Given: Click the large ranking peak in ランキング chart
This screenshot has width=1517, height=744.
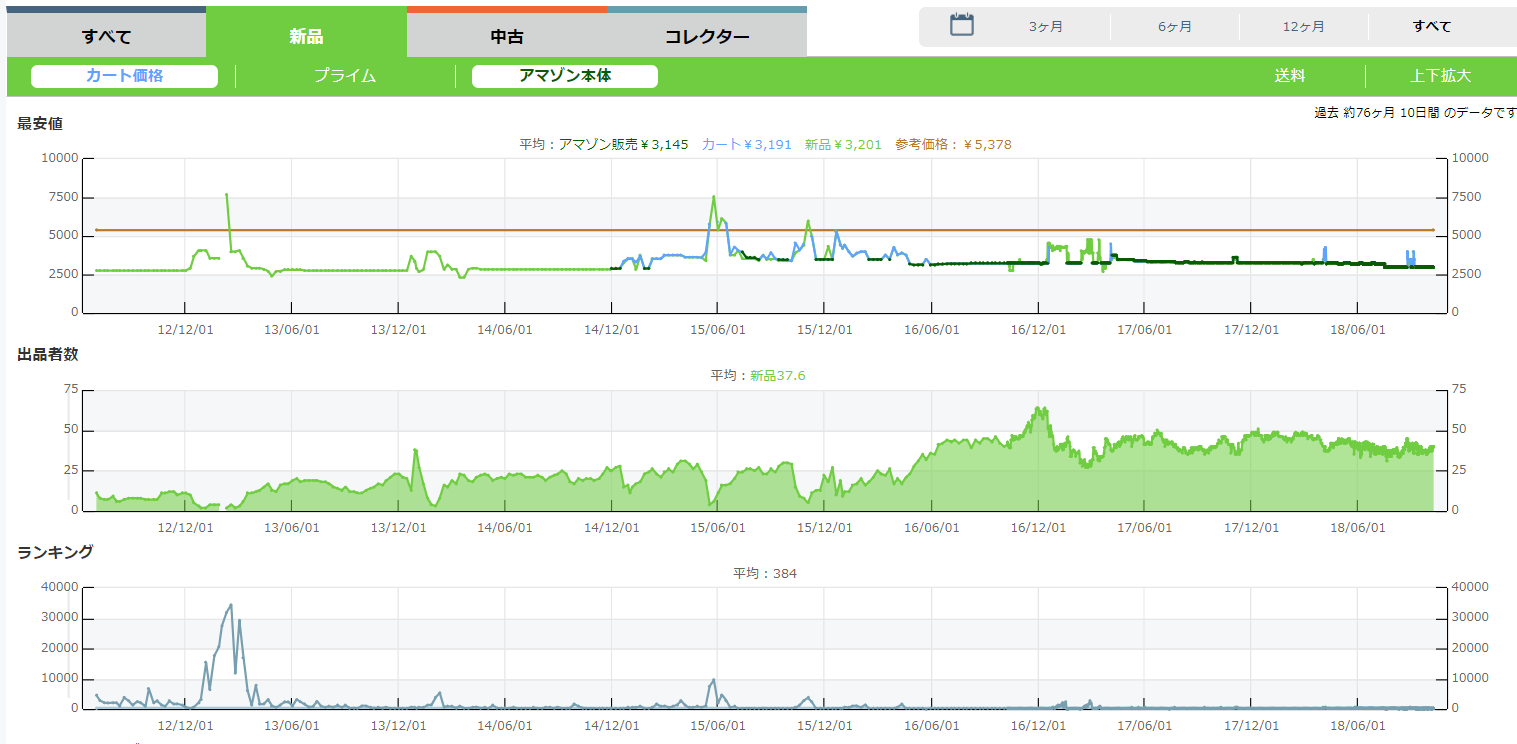Looking at the screenshot, I should click(x=231, y=605).
